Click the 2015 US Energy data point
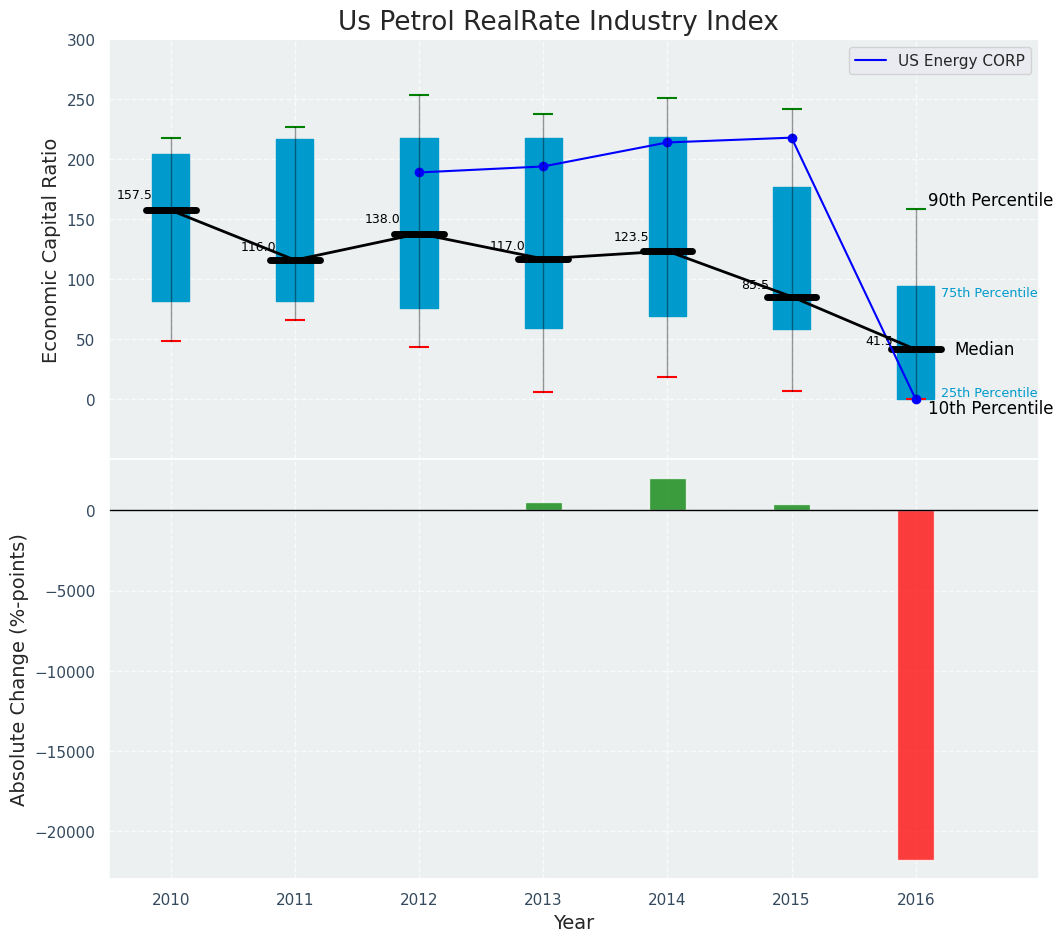The image size is (1063, 942). pos(792,138)
